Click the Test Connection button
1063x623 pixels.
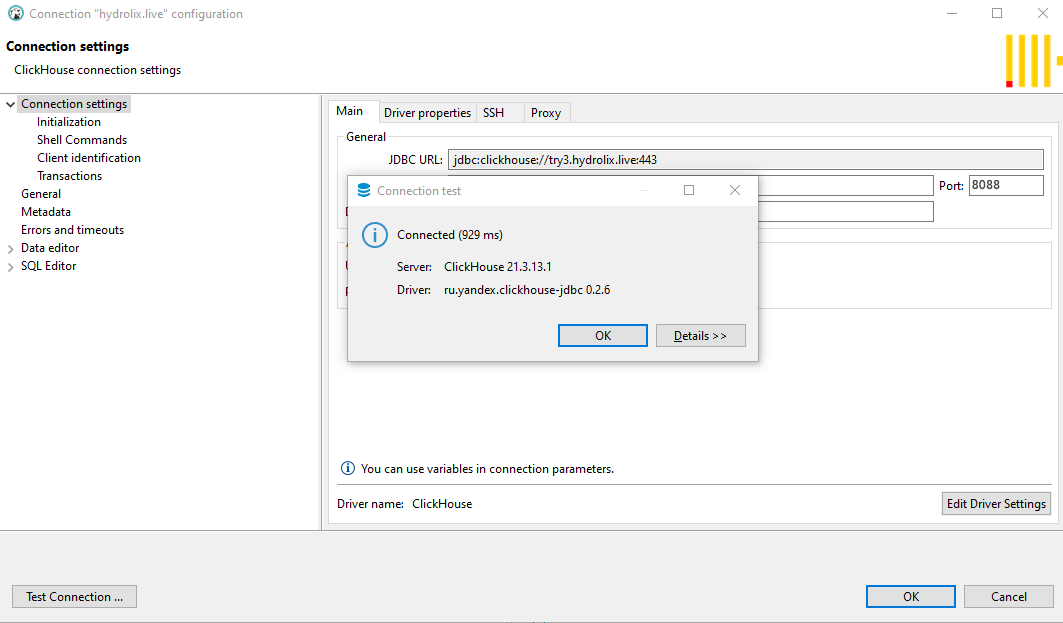(75, 597)
